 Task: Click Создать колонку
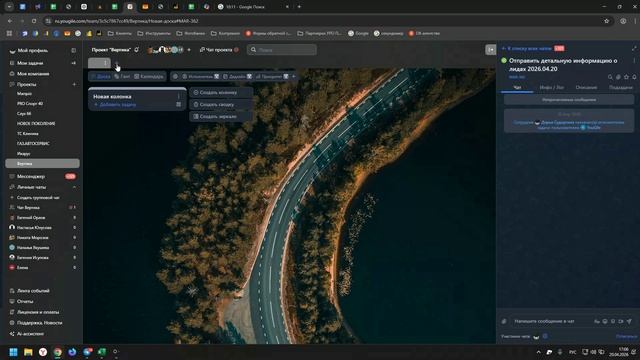(x=221, y=93)
